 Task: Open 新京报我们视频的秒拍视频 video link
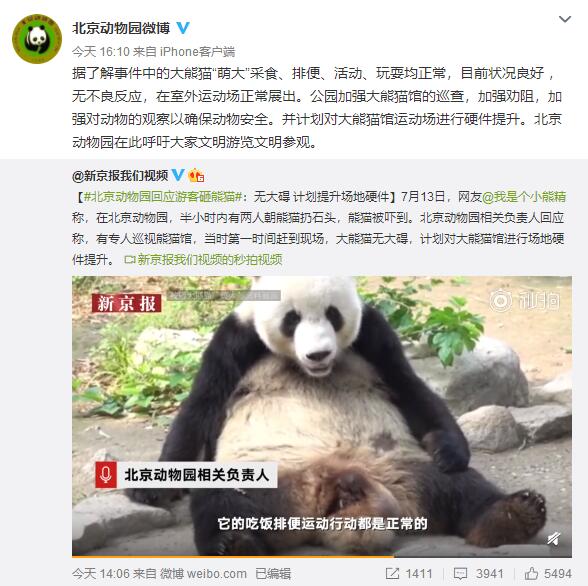point(210,259)
